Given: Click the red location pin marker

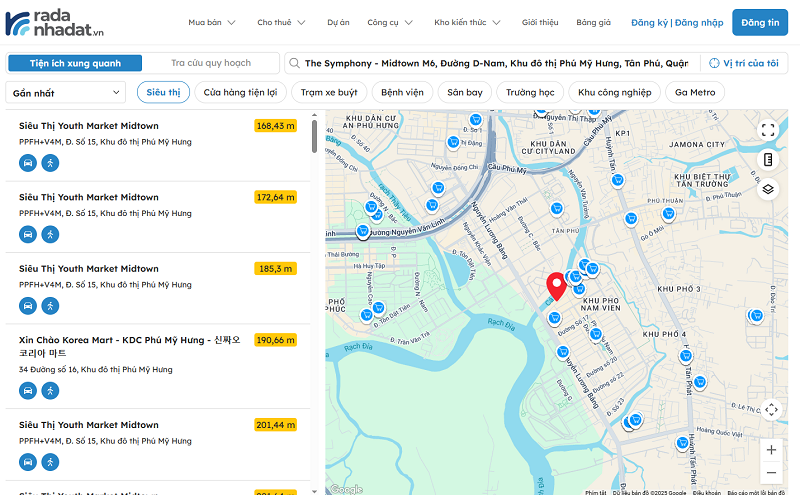Looking at the screenshot, I should 555,286.
